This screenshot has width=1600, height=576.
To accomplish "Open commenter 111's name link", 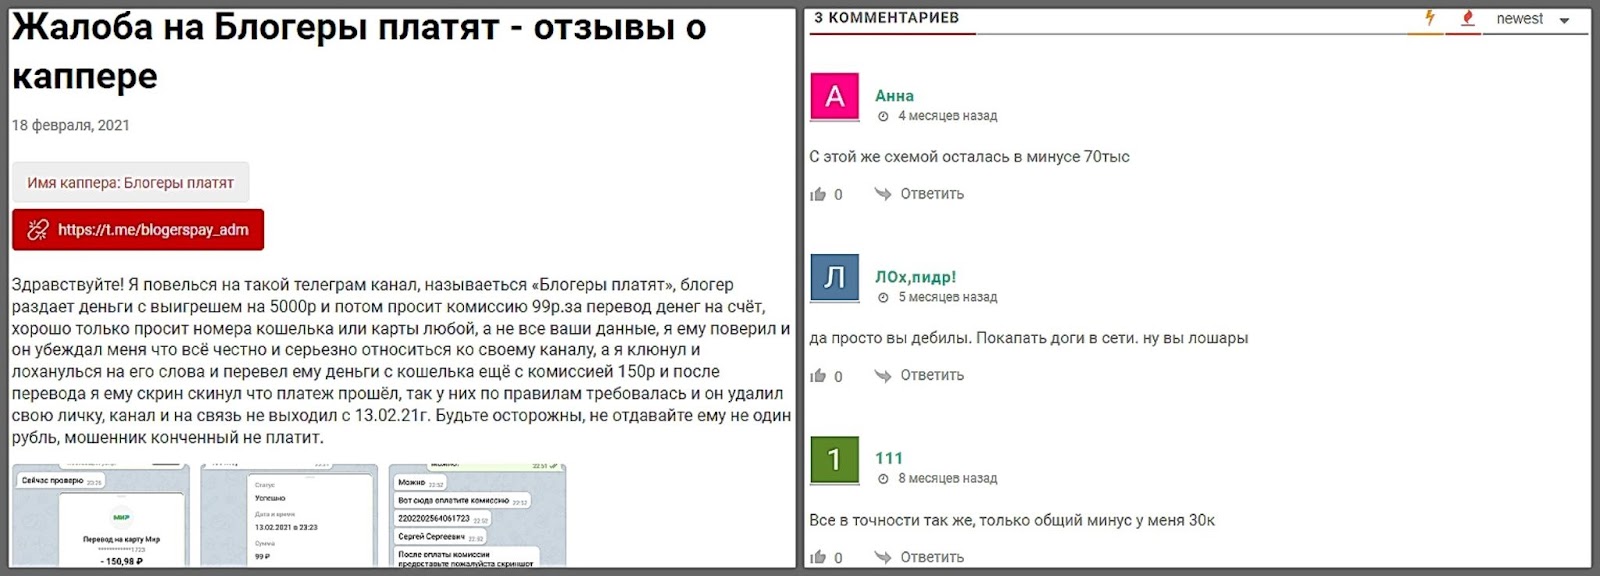I will click(889, 458).
